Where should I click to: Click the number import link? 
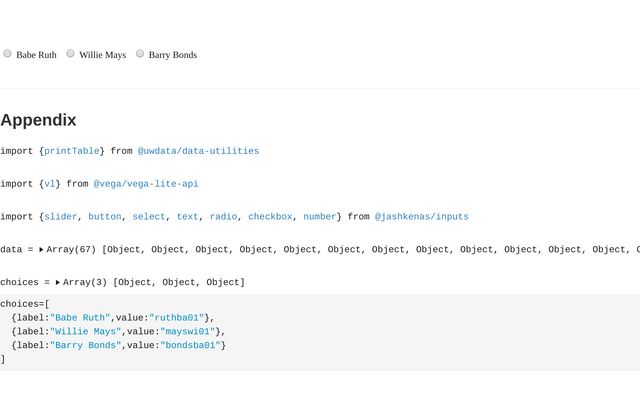pyautogui.click(x=320, y=217)
